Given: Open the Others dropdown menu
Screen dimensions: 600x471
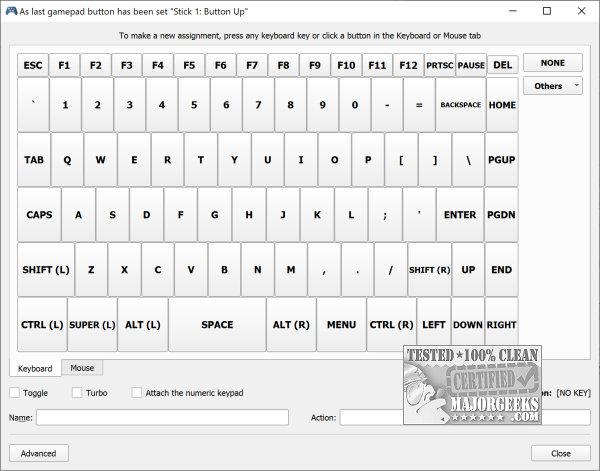Looking at the screenshot, I should pyautogui.click(x=552, y=86).
